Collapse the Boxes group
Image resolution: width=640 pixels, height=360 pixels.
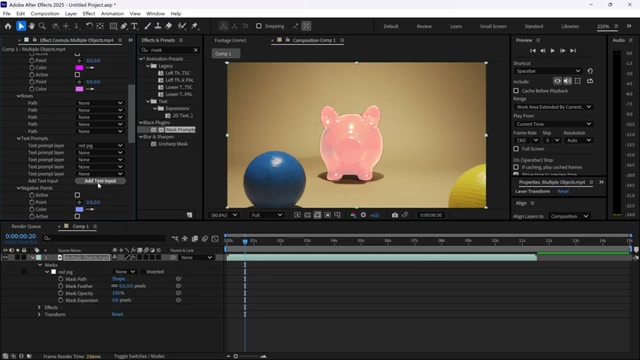18,96
